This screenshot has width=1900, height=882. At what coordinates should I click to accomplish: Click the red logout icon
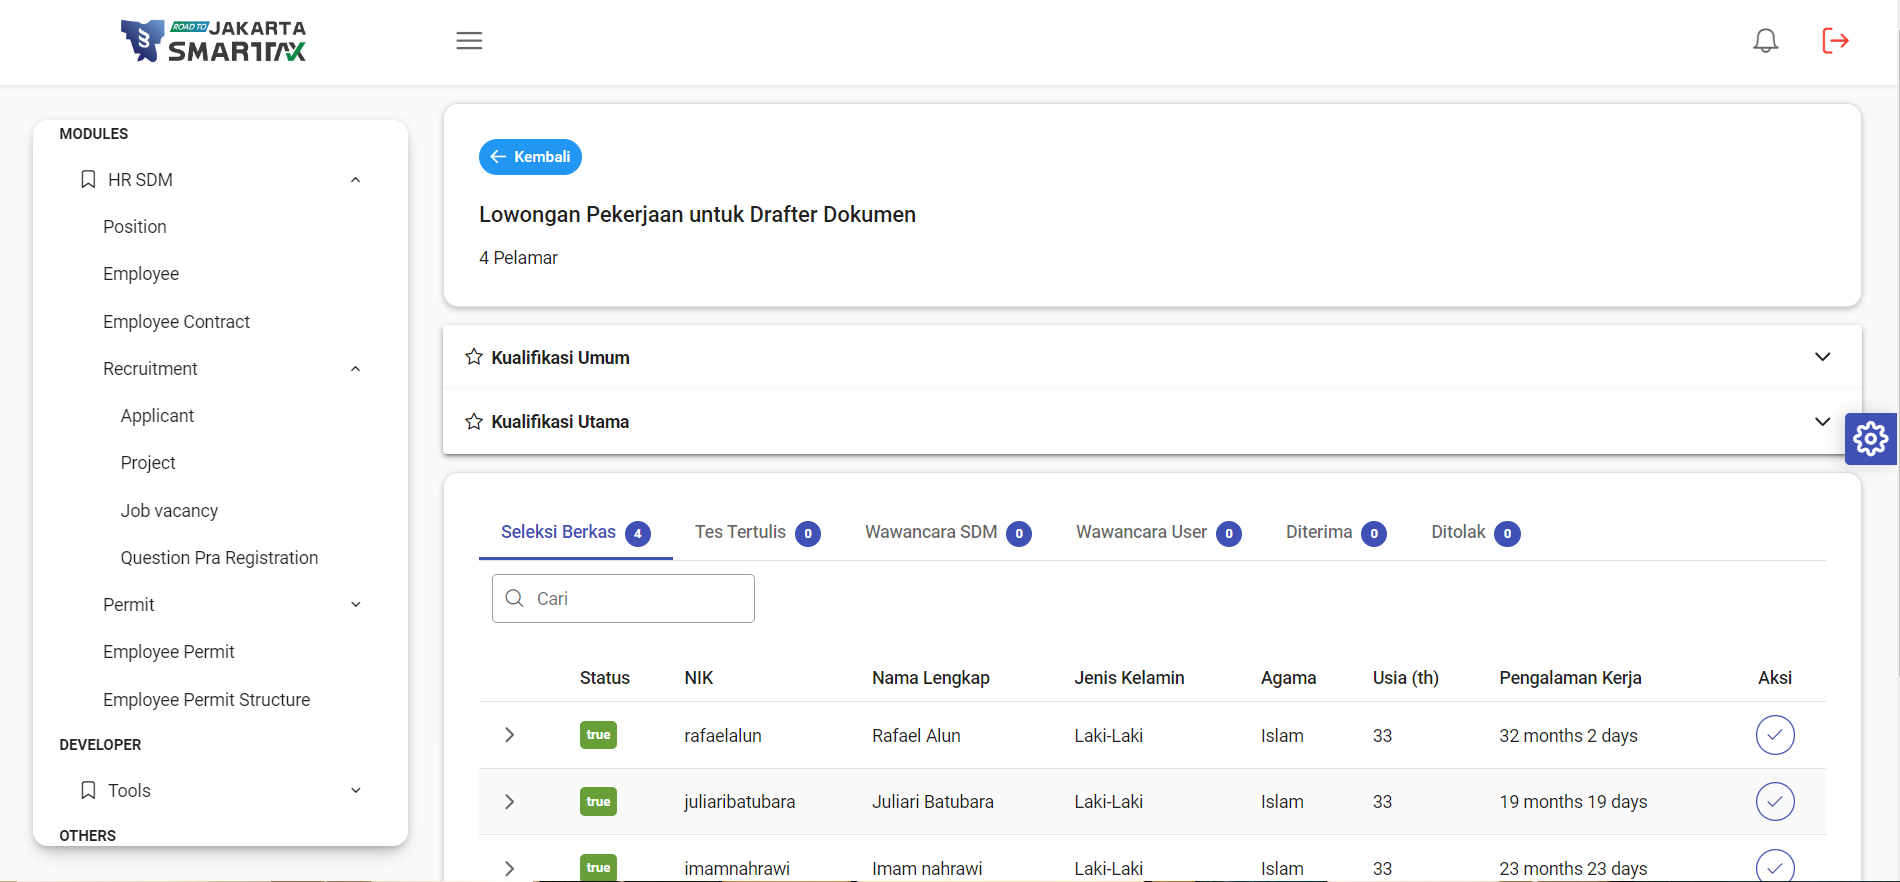(x=1835, y=41)
